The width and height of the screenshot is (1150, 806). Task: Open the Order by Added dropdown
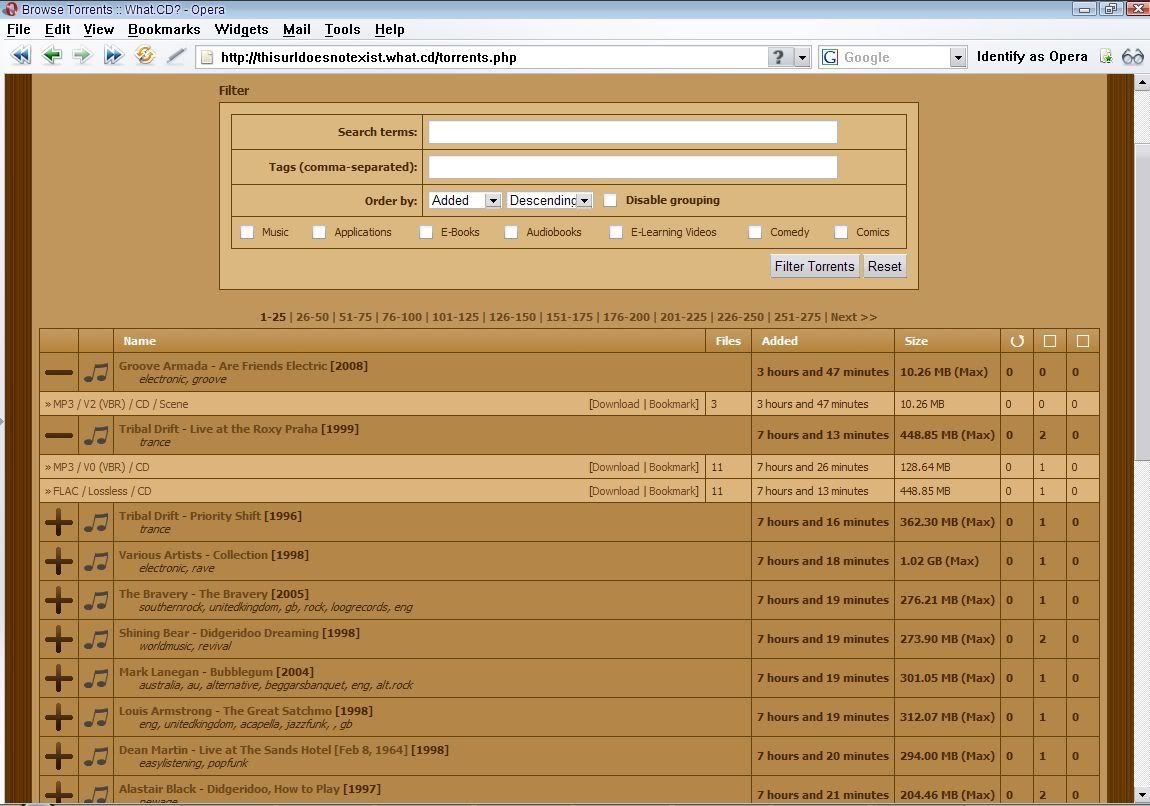[465, 200]
